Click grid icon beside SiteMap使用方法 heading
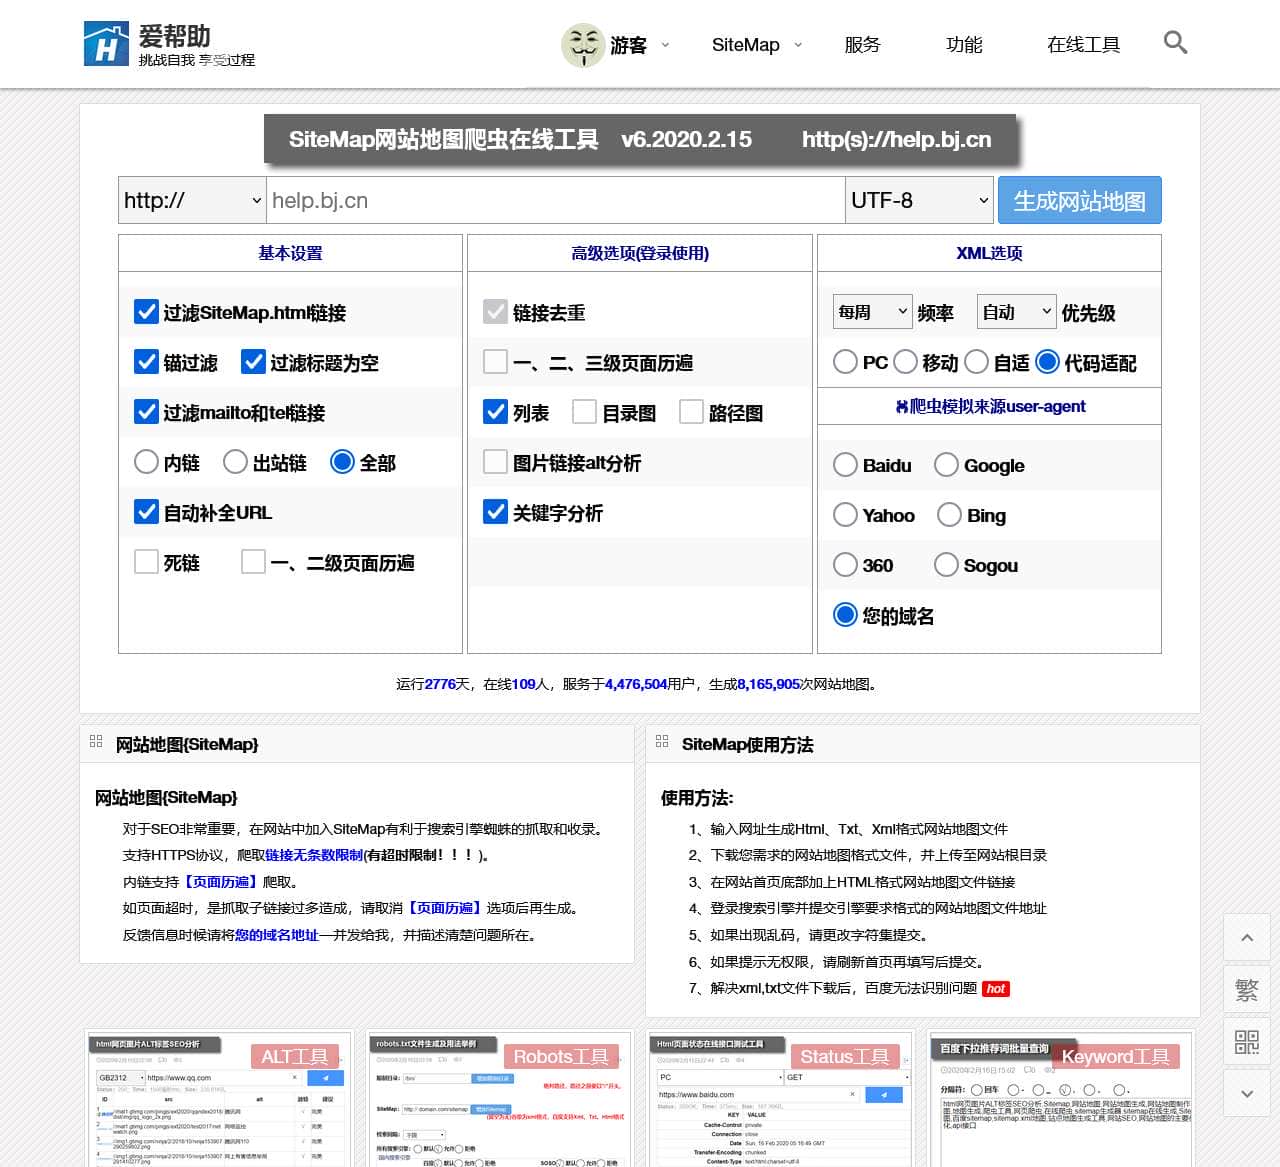 coord(662,741)
